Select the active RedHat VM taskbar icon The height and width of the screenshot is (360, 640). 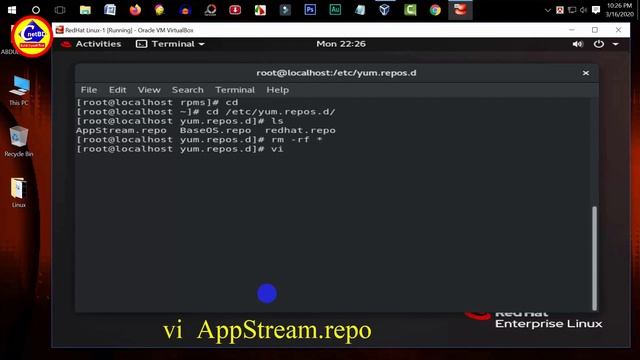(460, 10)
